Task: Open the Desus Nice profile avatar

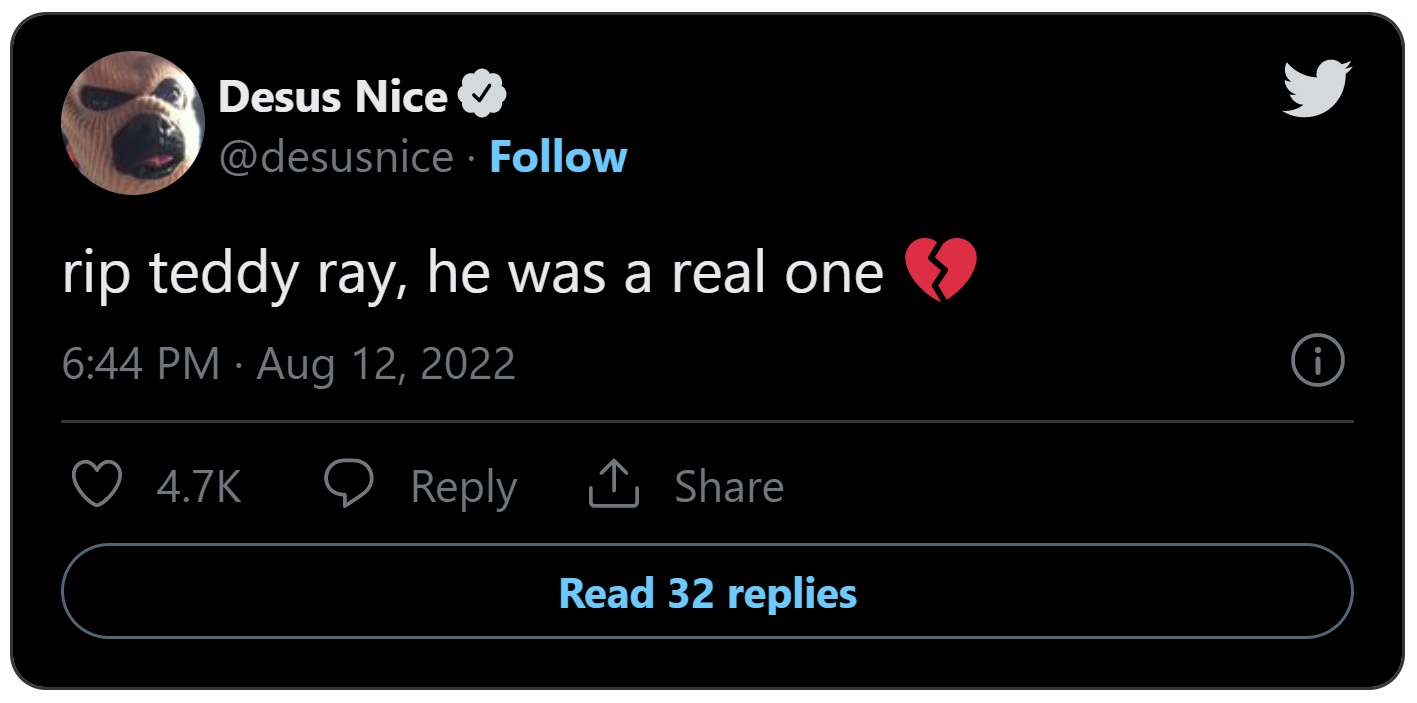Action: point(133,123)
